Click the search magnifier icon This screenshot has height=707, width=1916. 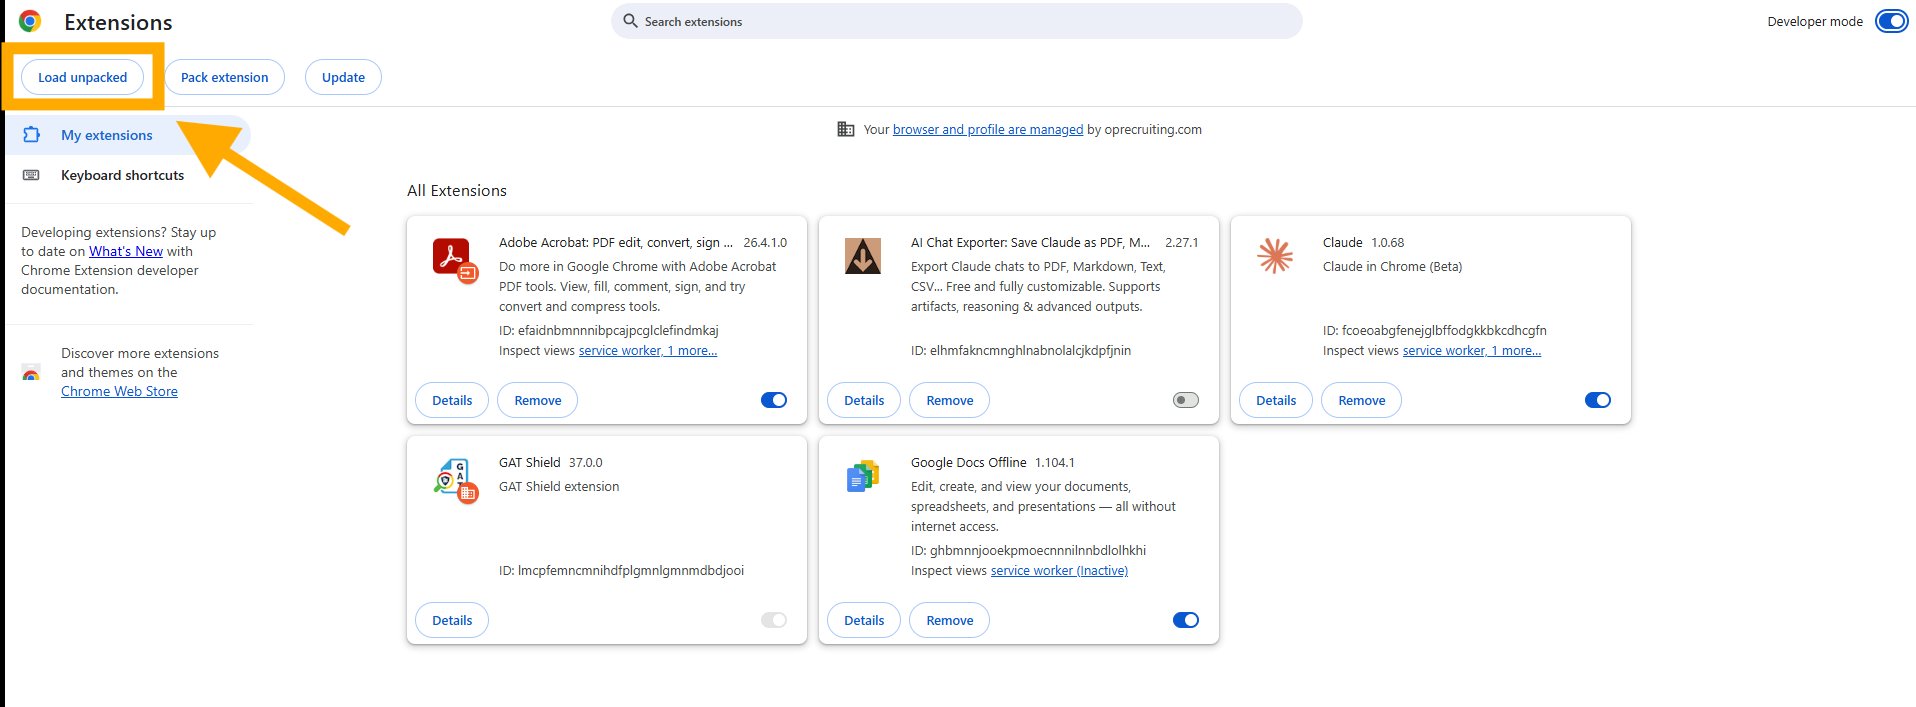(x=630, y=21)
